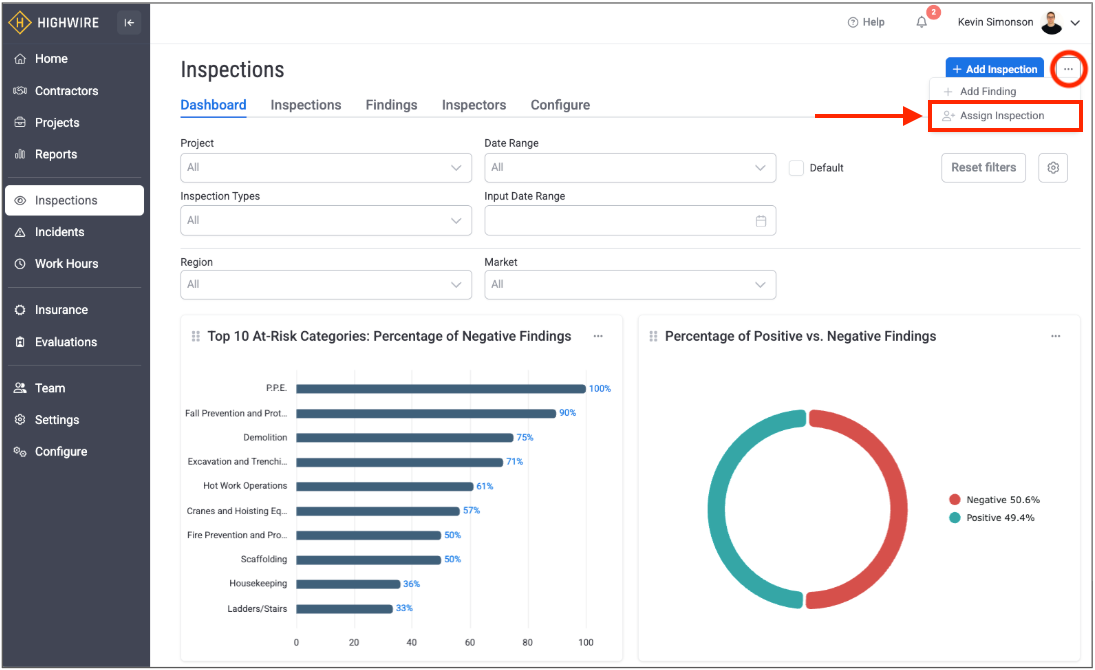Collapse the sidebar with the arrow icon

click(129, 23)
